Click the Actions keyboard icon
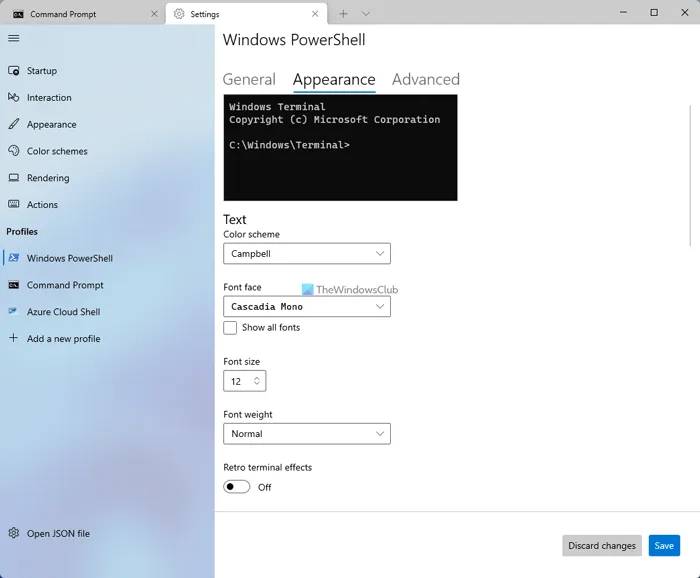700x578 pixels. pos(14,204)
